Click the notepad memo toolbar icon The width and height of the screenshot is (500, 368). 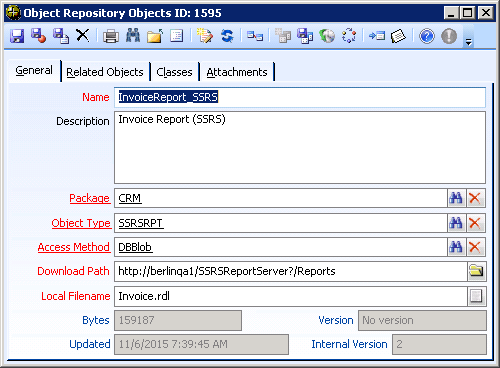click(x=398, y=36)
